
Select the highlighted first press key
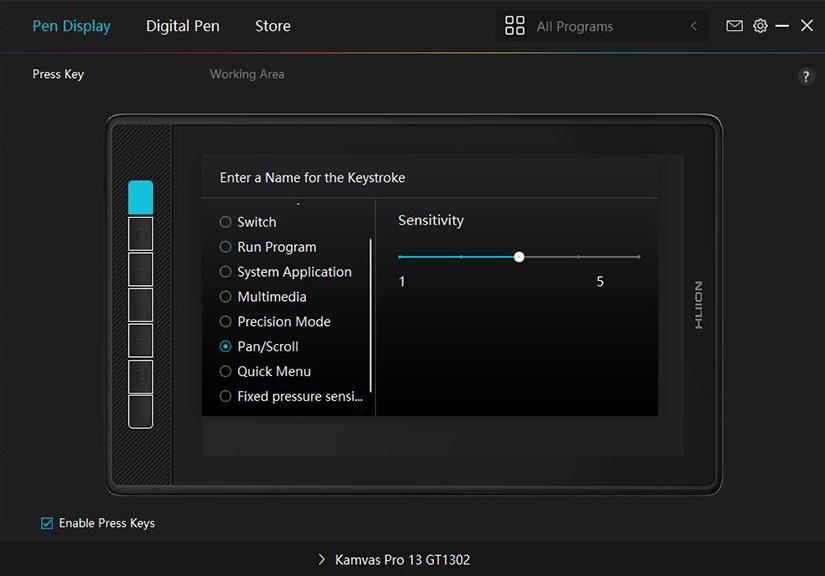tap(141, 197)
